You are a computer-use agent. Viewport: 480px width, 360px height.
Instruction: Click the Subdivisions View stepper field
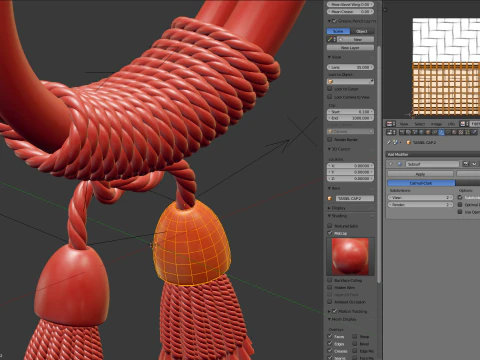point(421,198)
